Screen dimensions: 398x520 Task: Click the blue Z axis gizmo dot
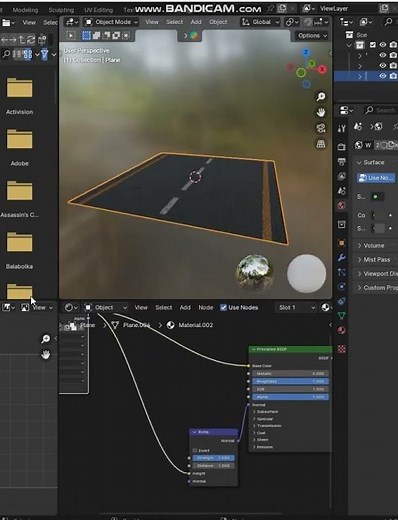tap(306, 52)
